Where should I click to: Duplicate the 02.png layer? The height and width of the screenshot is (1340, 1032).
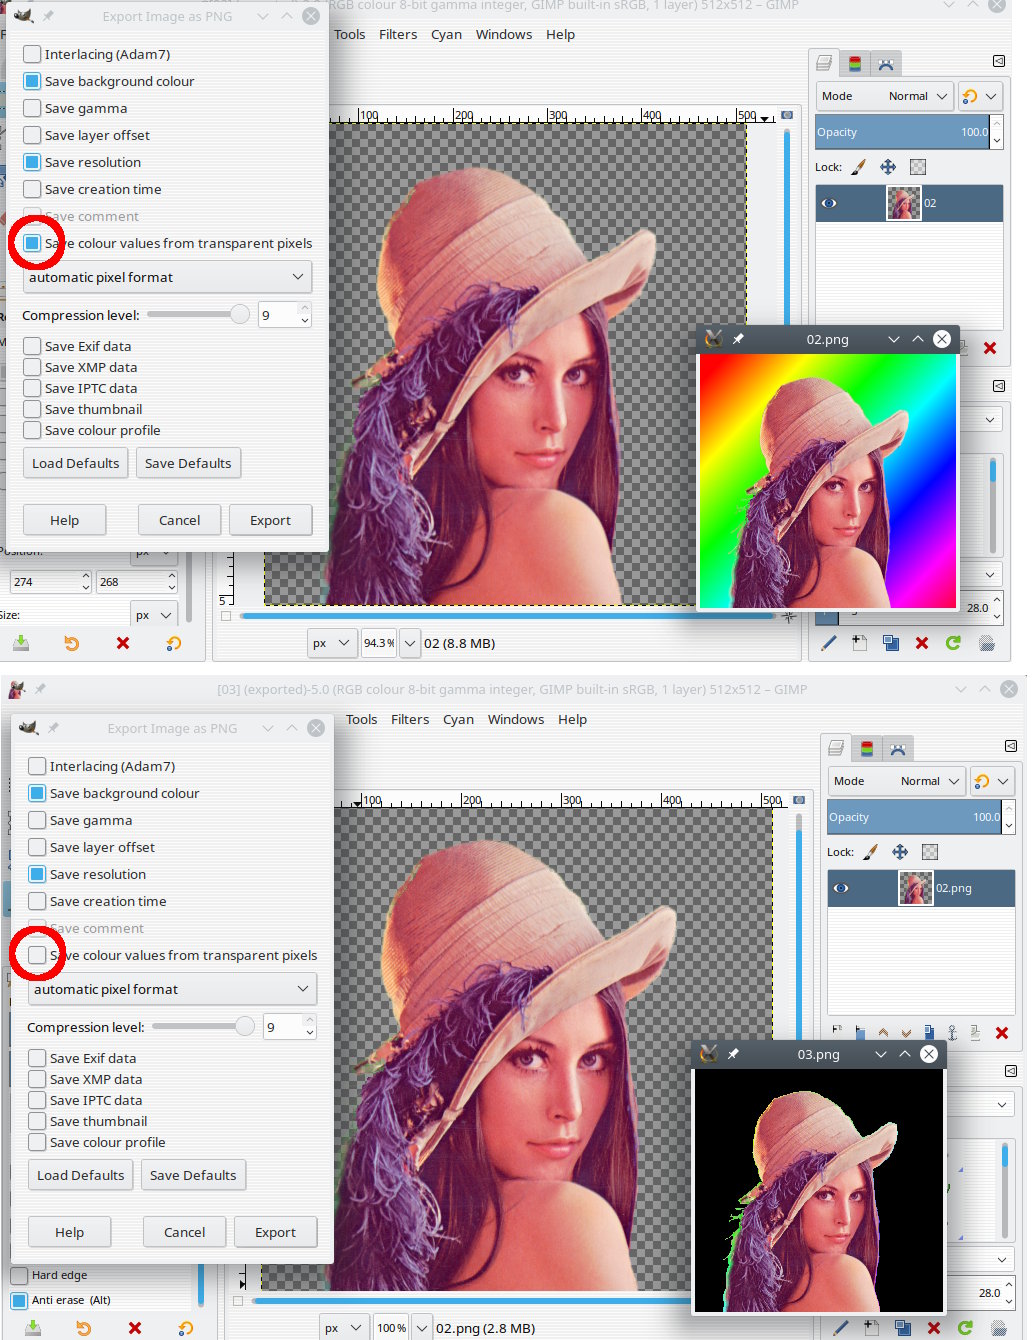point(929,1032)
